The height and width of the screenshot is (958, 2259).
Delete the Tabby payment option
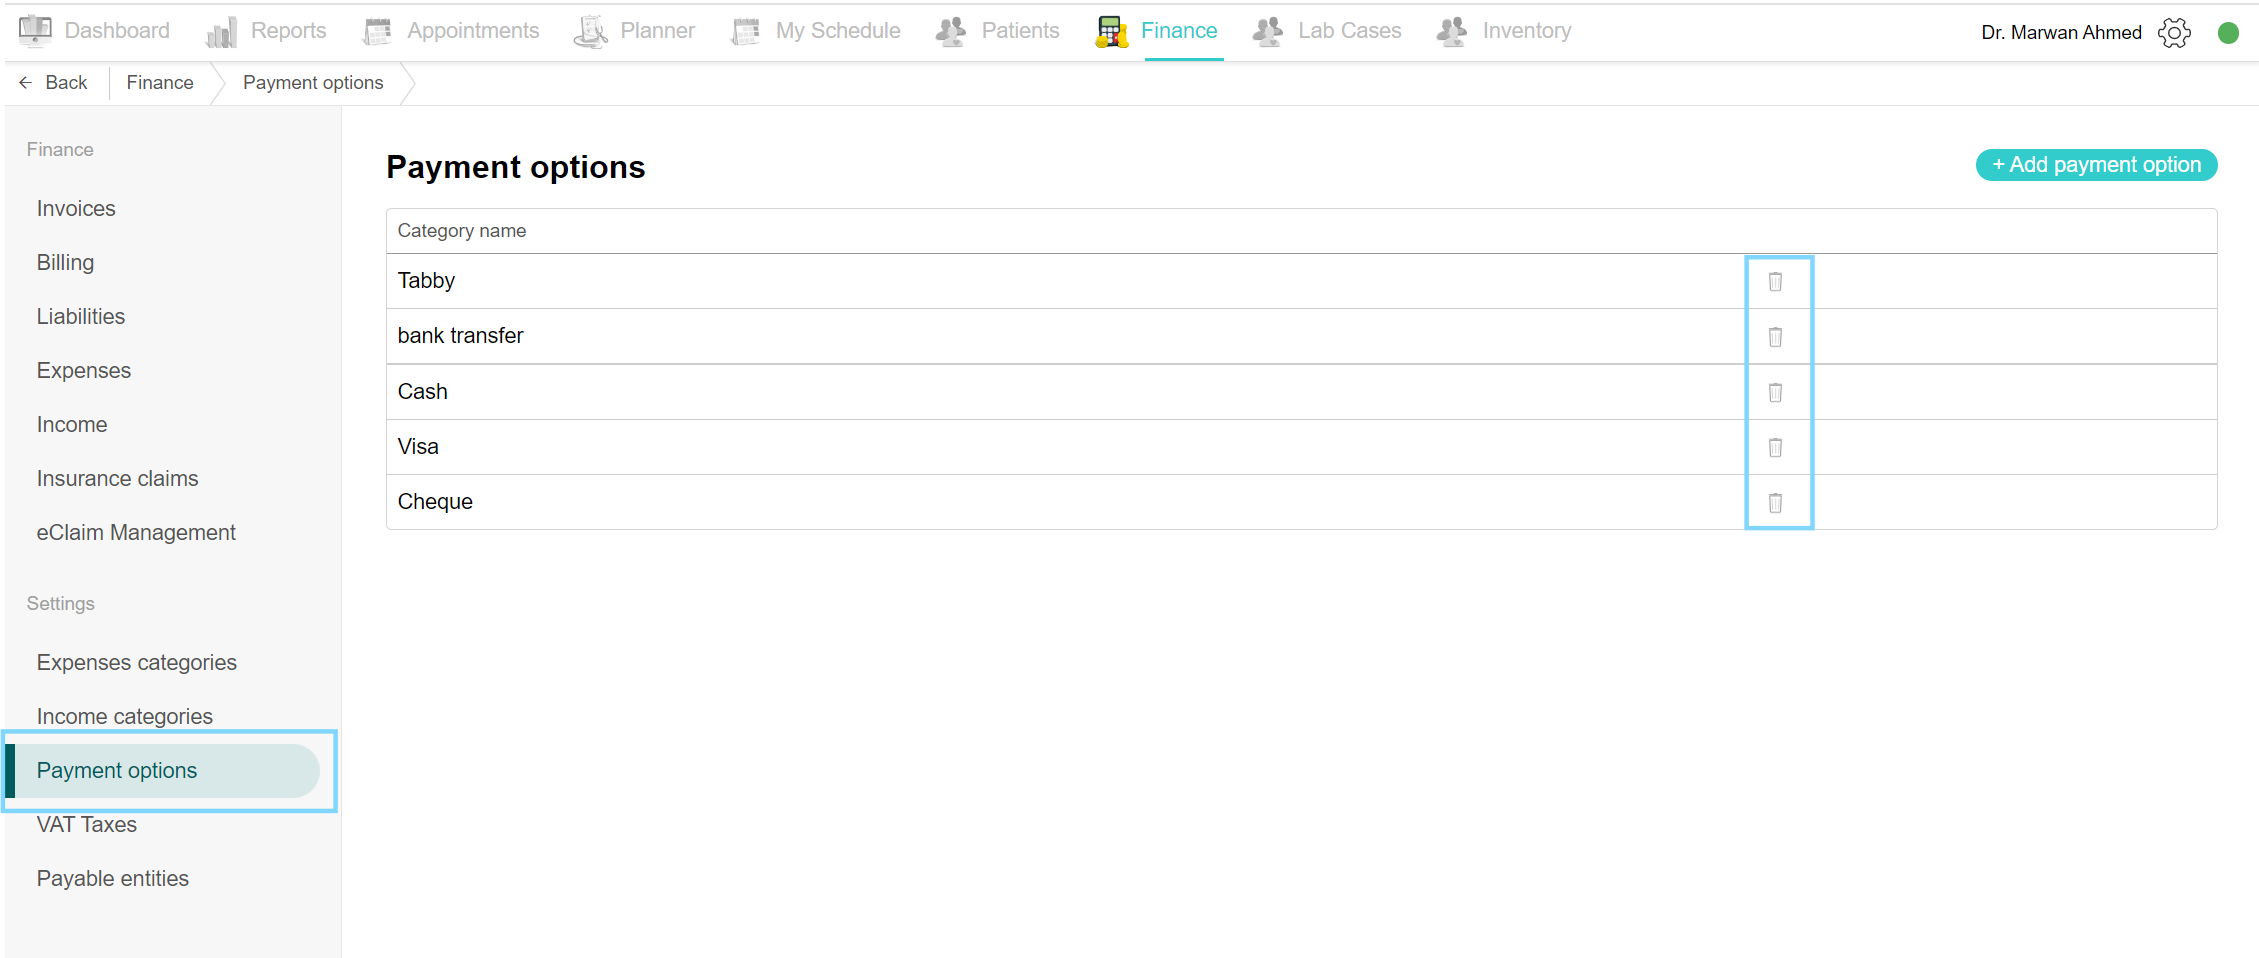pyautogui.click(x=1775, y=282)
